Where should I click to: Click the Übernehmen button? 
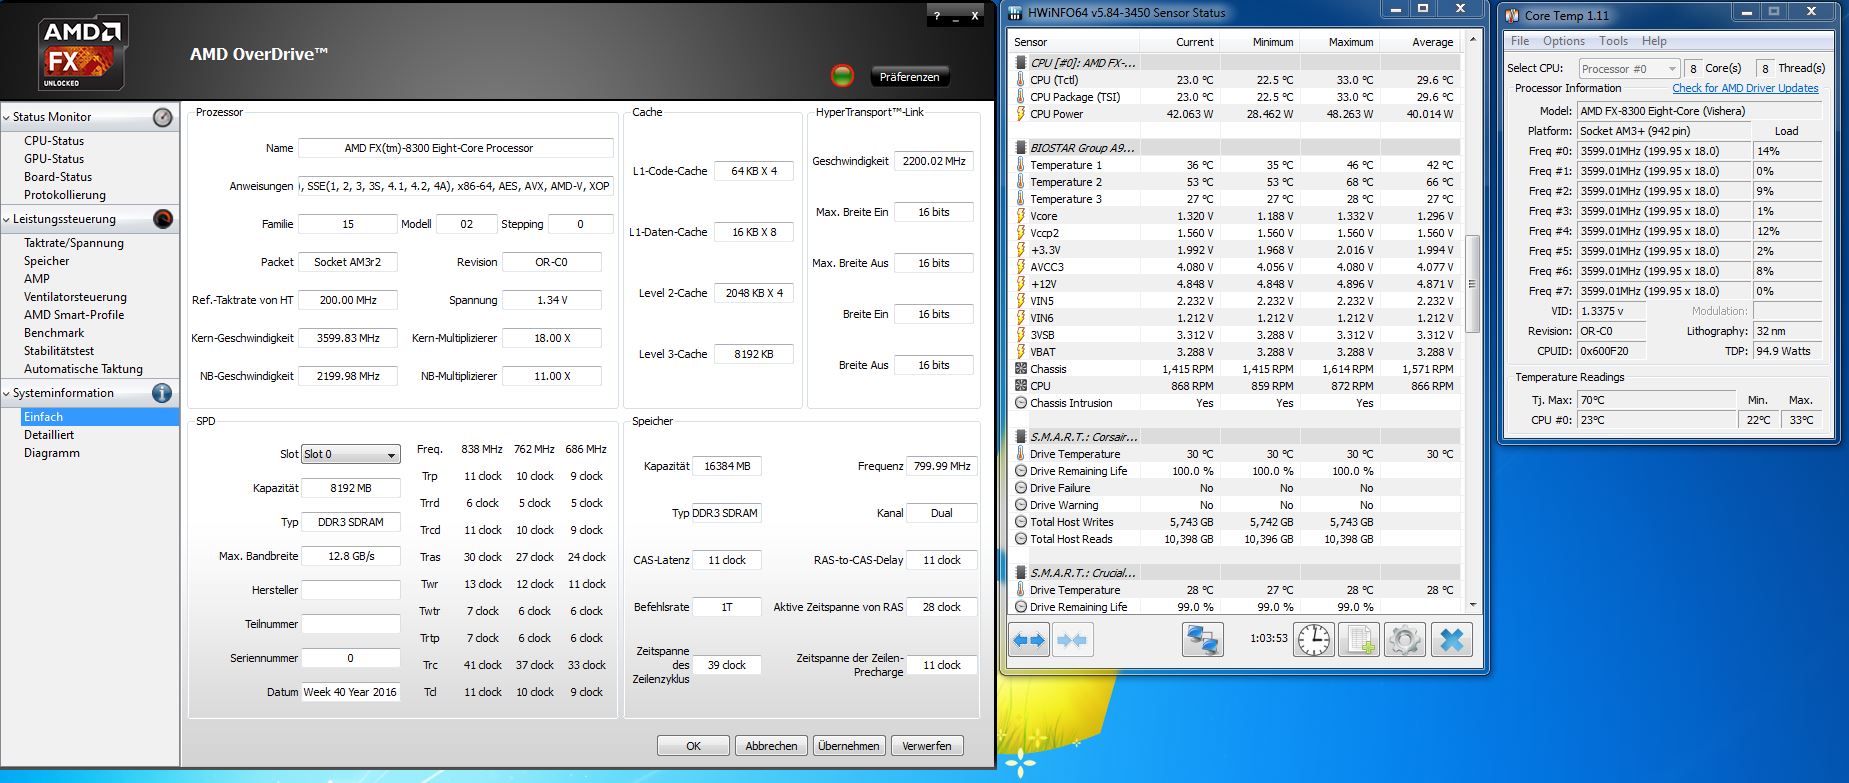pyautogui.click(x=848, y=746)
